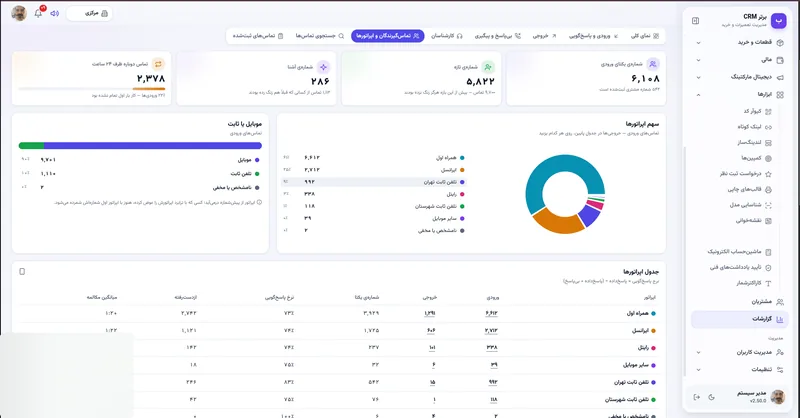Select سایر موبایل legend row
Viewport: 800px width, 418px height.
coord(373,218)
